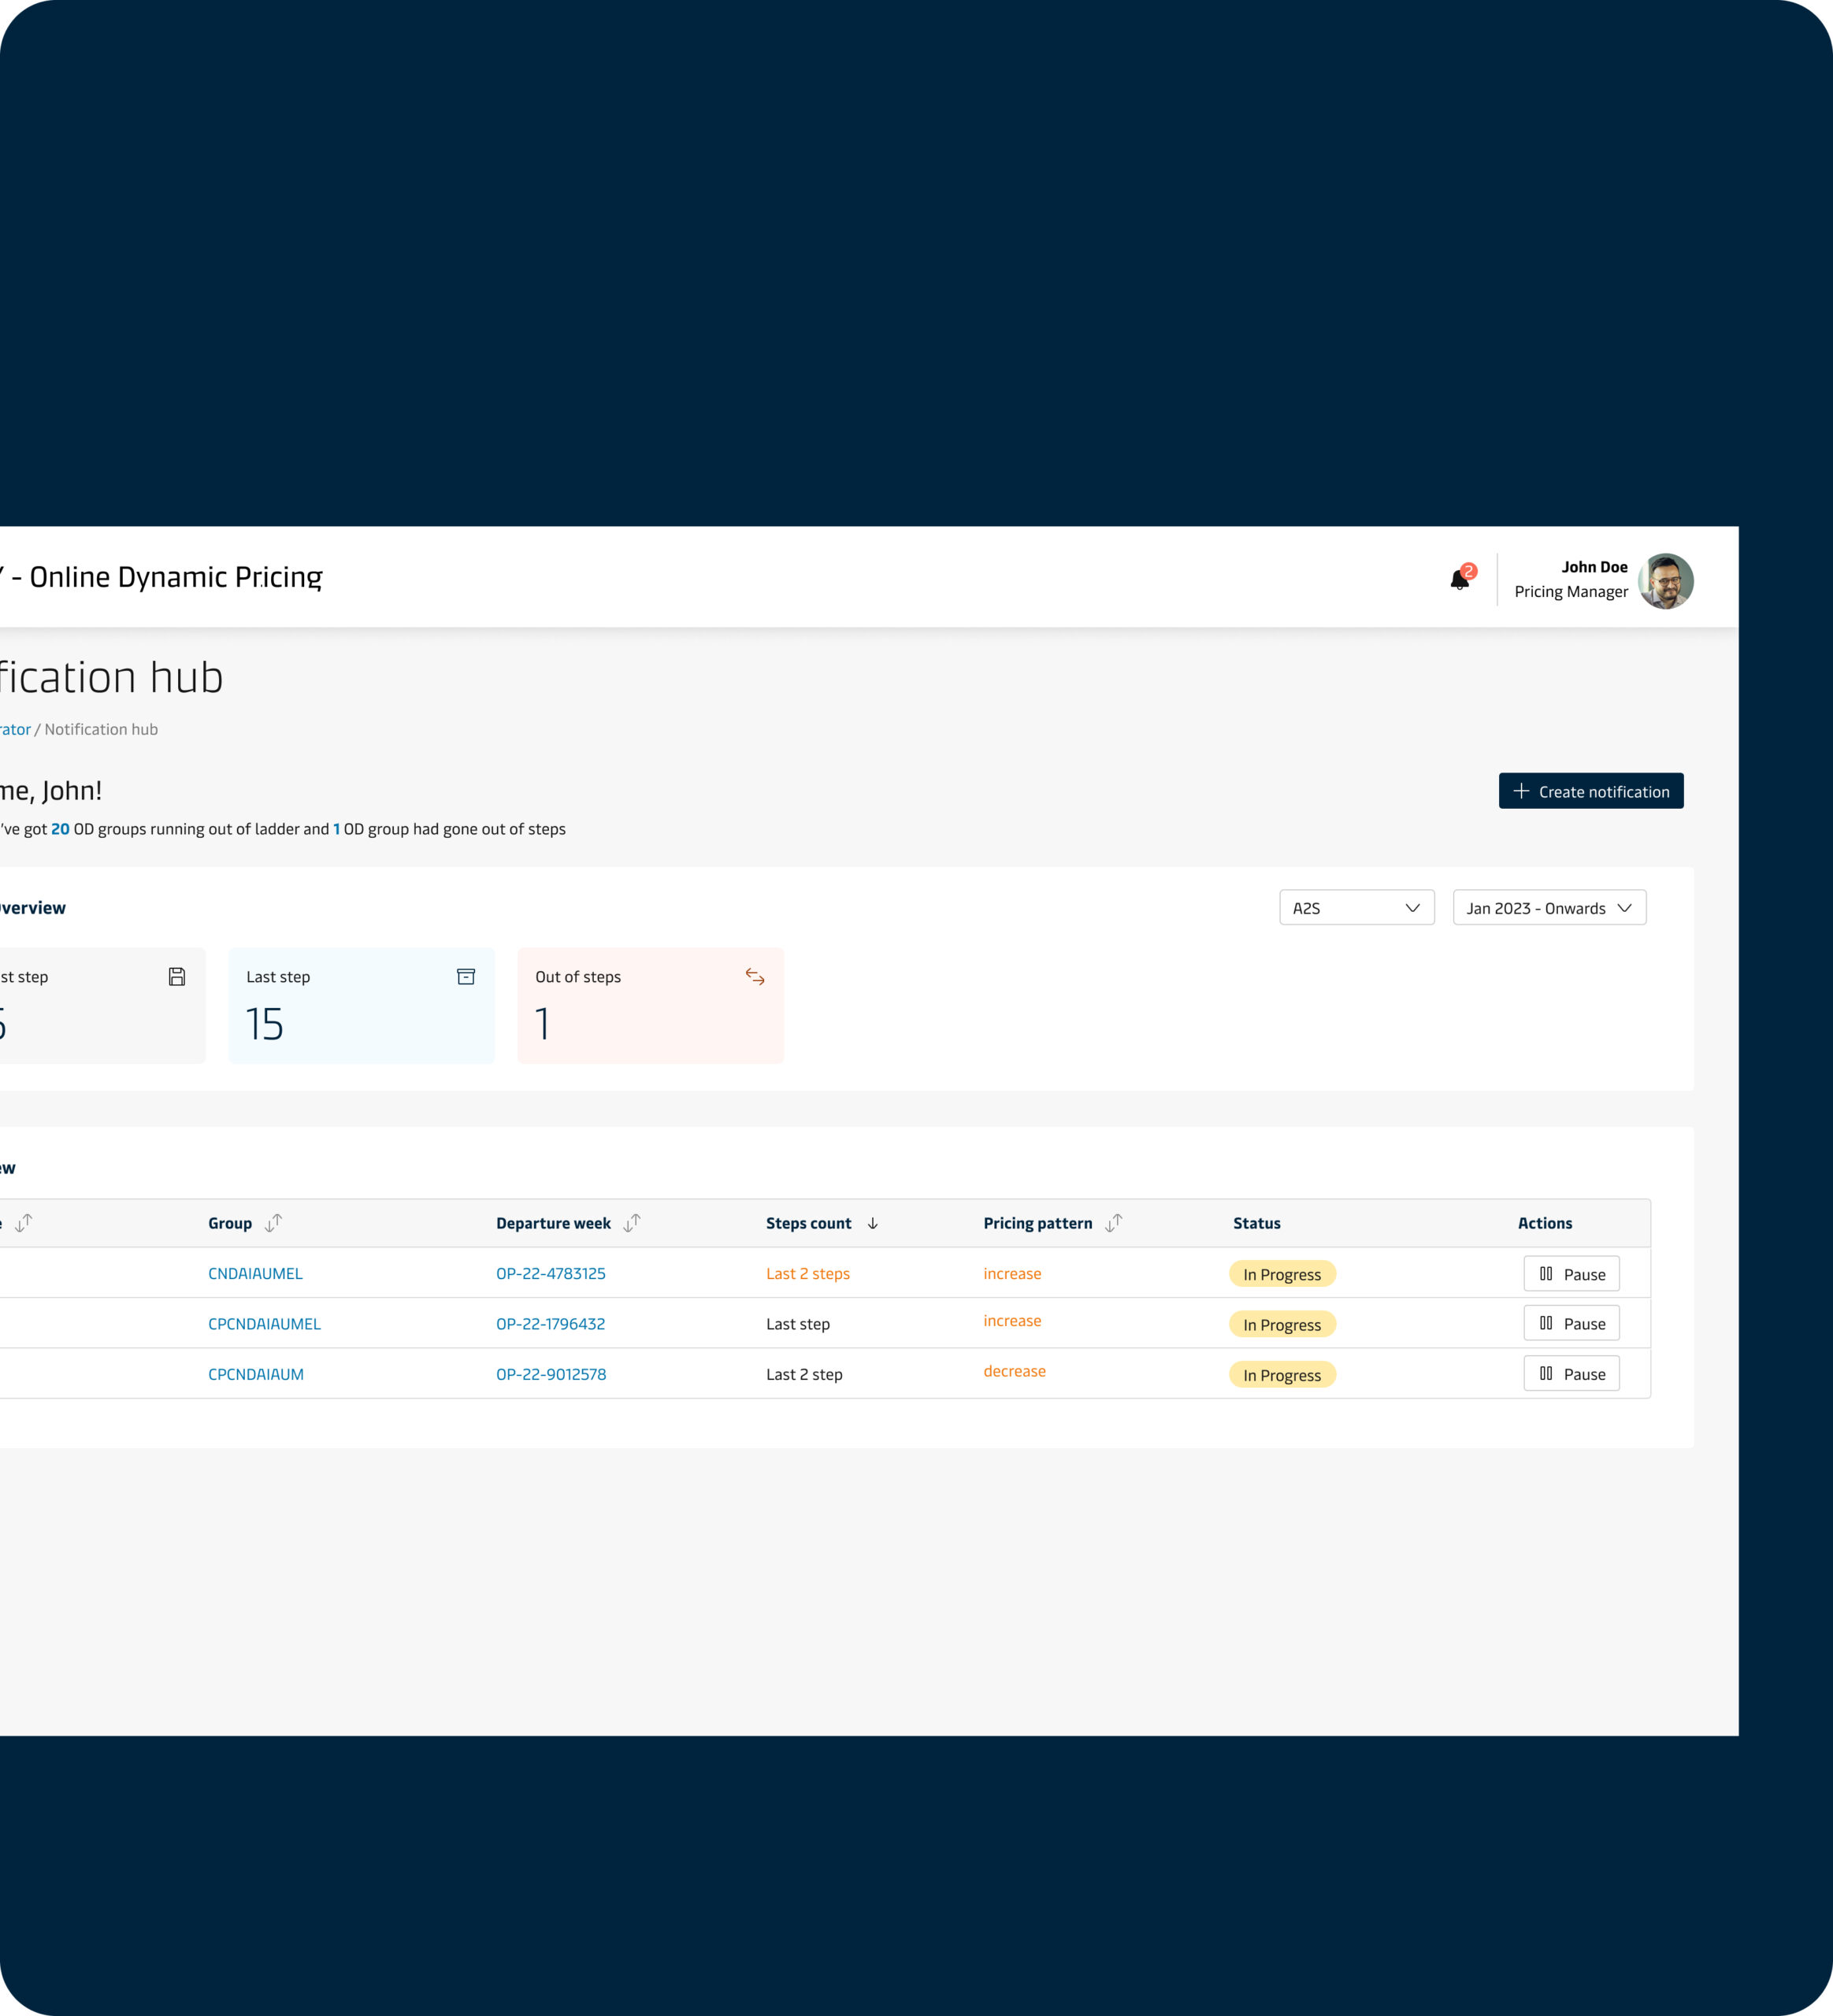This screenshot has height=2016, width=1833.
Task: Sort by Steps count down arrow
Action: point(872,1223)
